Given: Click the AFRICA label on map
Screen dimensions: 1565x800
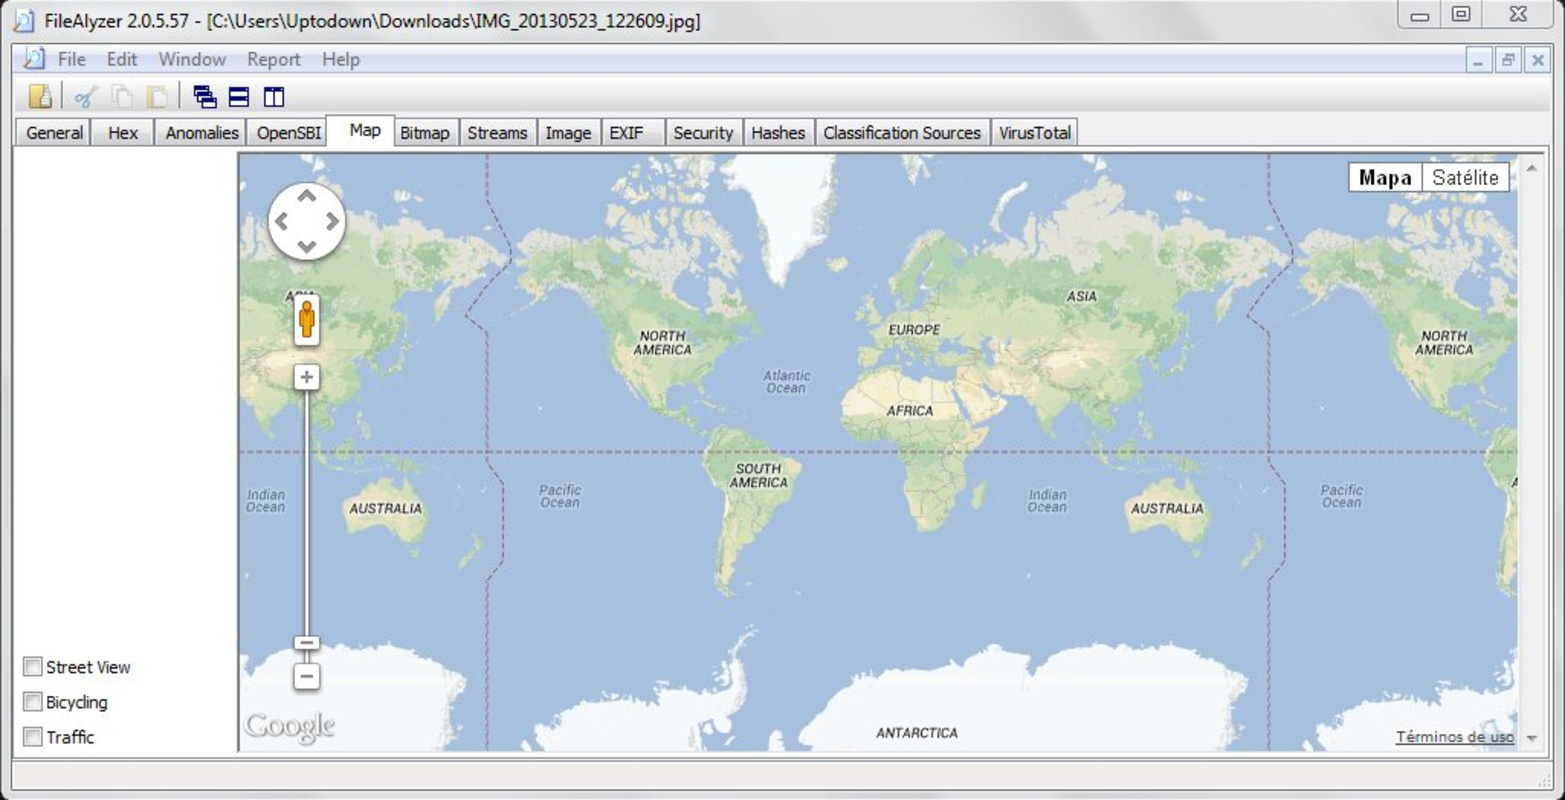Looking at the screenshot, I should click(x=910, y=411).
